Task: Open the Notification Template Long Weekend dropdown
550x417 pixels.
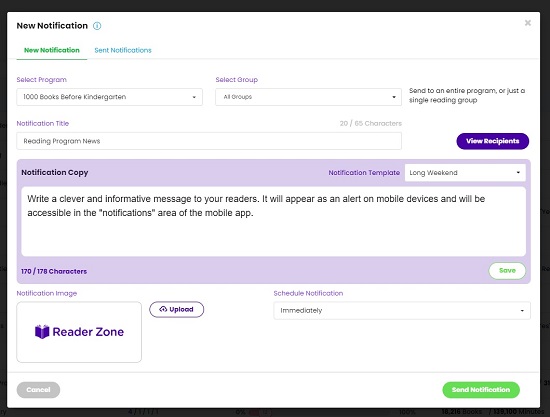Action: pyautogui.click(x=465, y=173)
